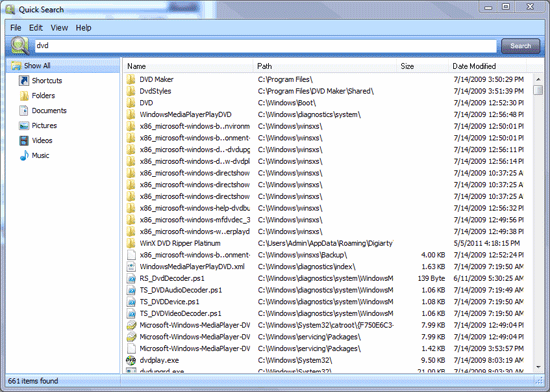Click folder icon of WindowsMediaPlayerPlayDVD

point(131,114)
